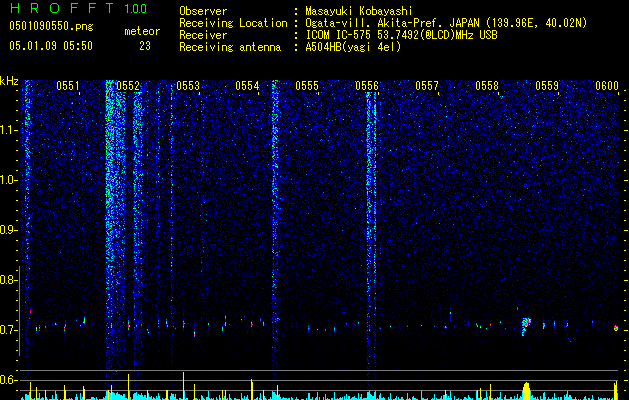
Task: Click the 0.8 kHz axis label
Action: (x=7, y=280)
